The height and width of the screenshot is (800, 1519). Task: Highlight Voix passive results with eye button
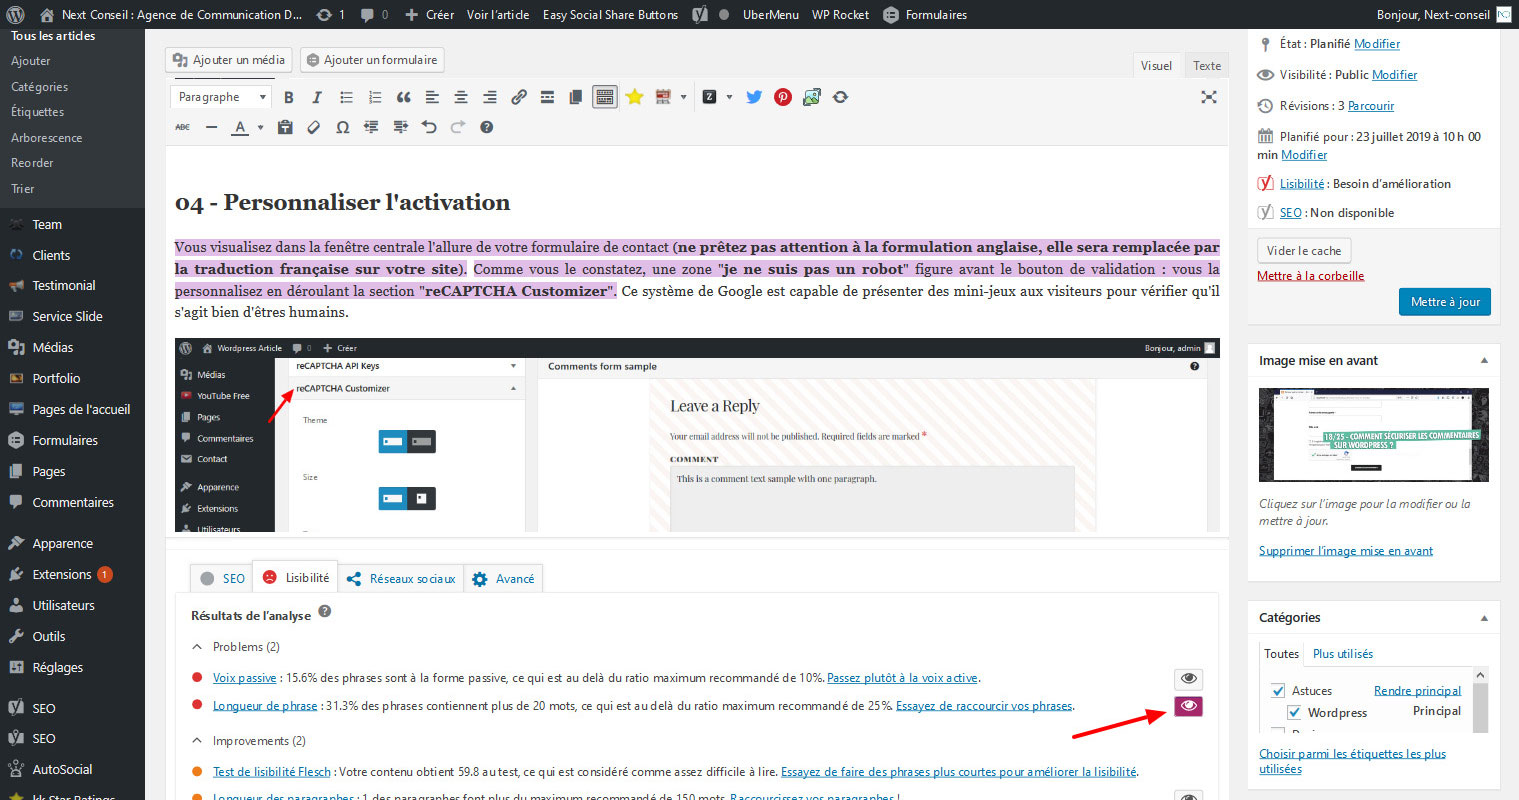pos(1188,679)
